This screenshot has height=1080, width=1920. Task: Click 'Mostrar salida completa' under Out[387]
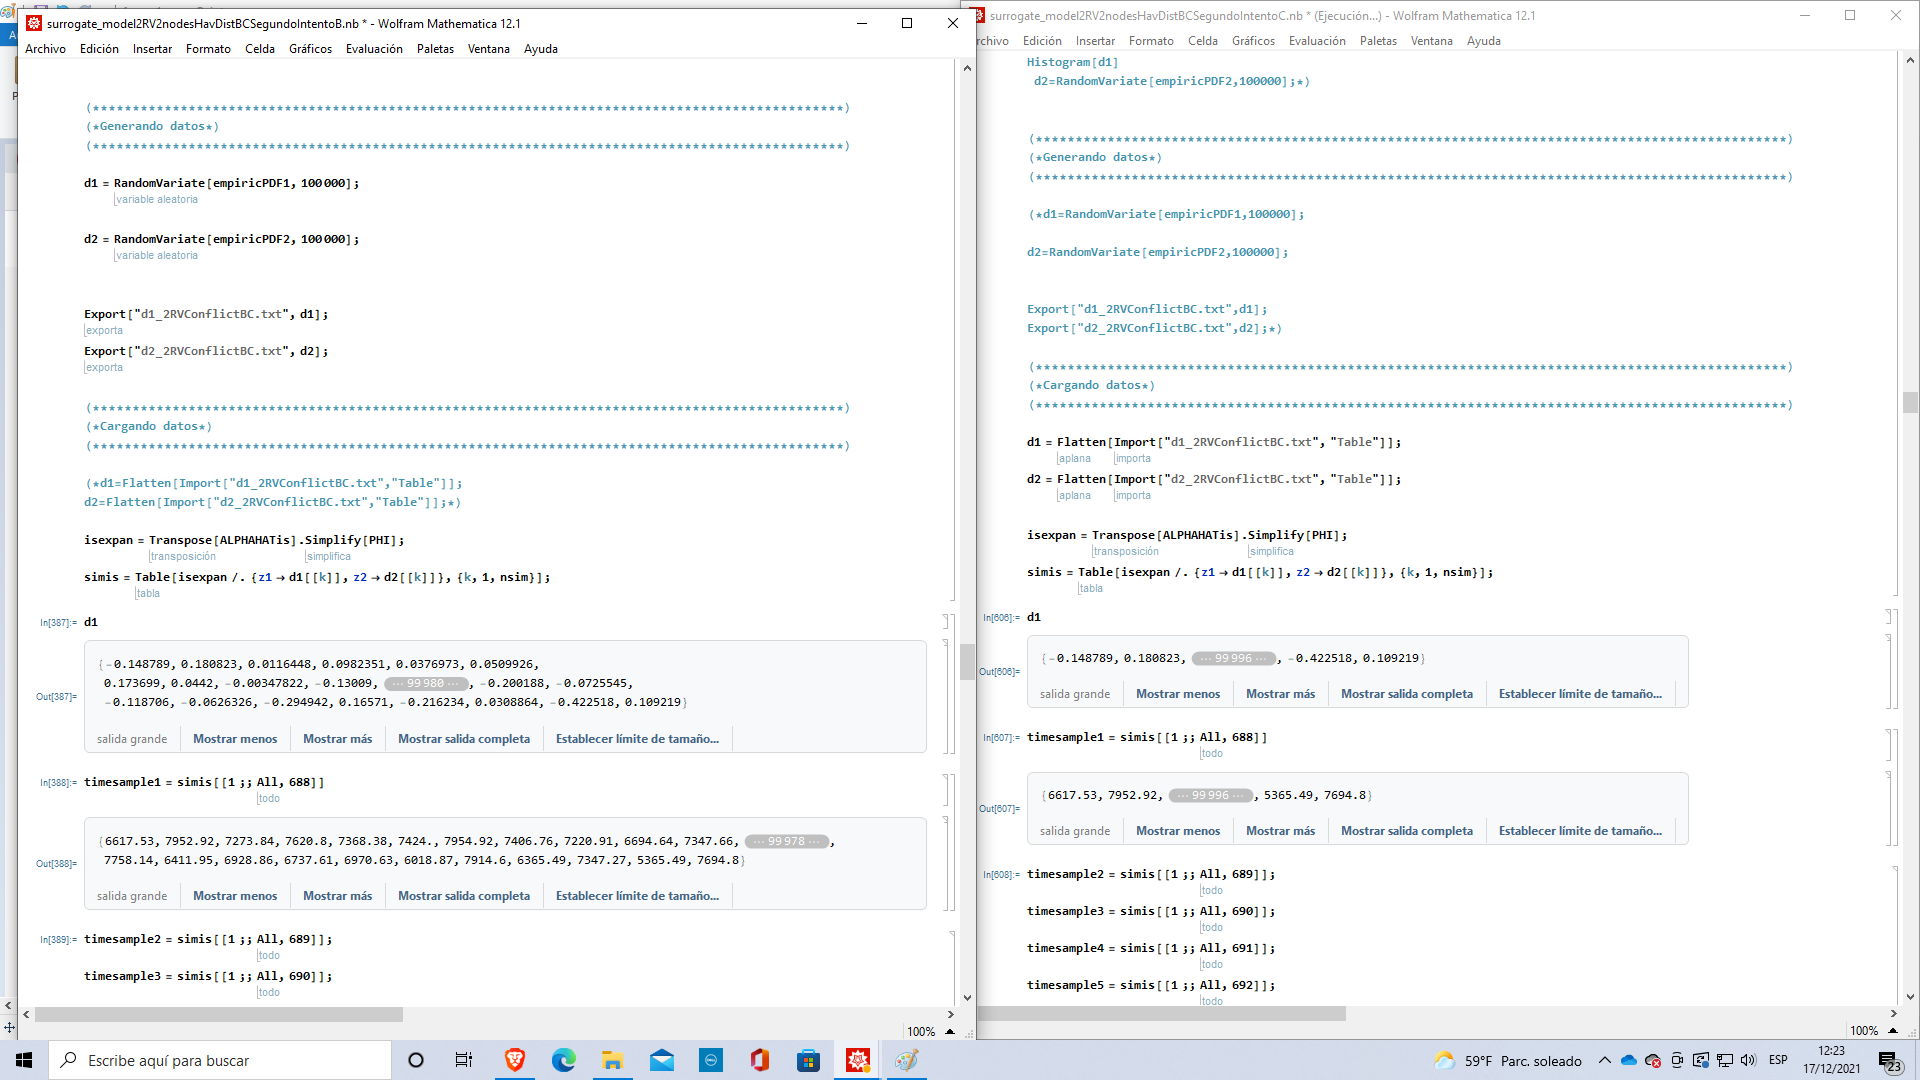(464, 739)
